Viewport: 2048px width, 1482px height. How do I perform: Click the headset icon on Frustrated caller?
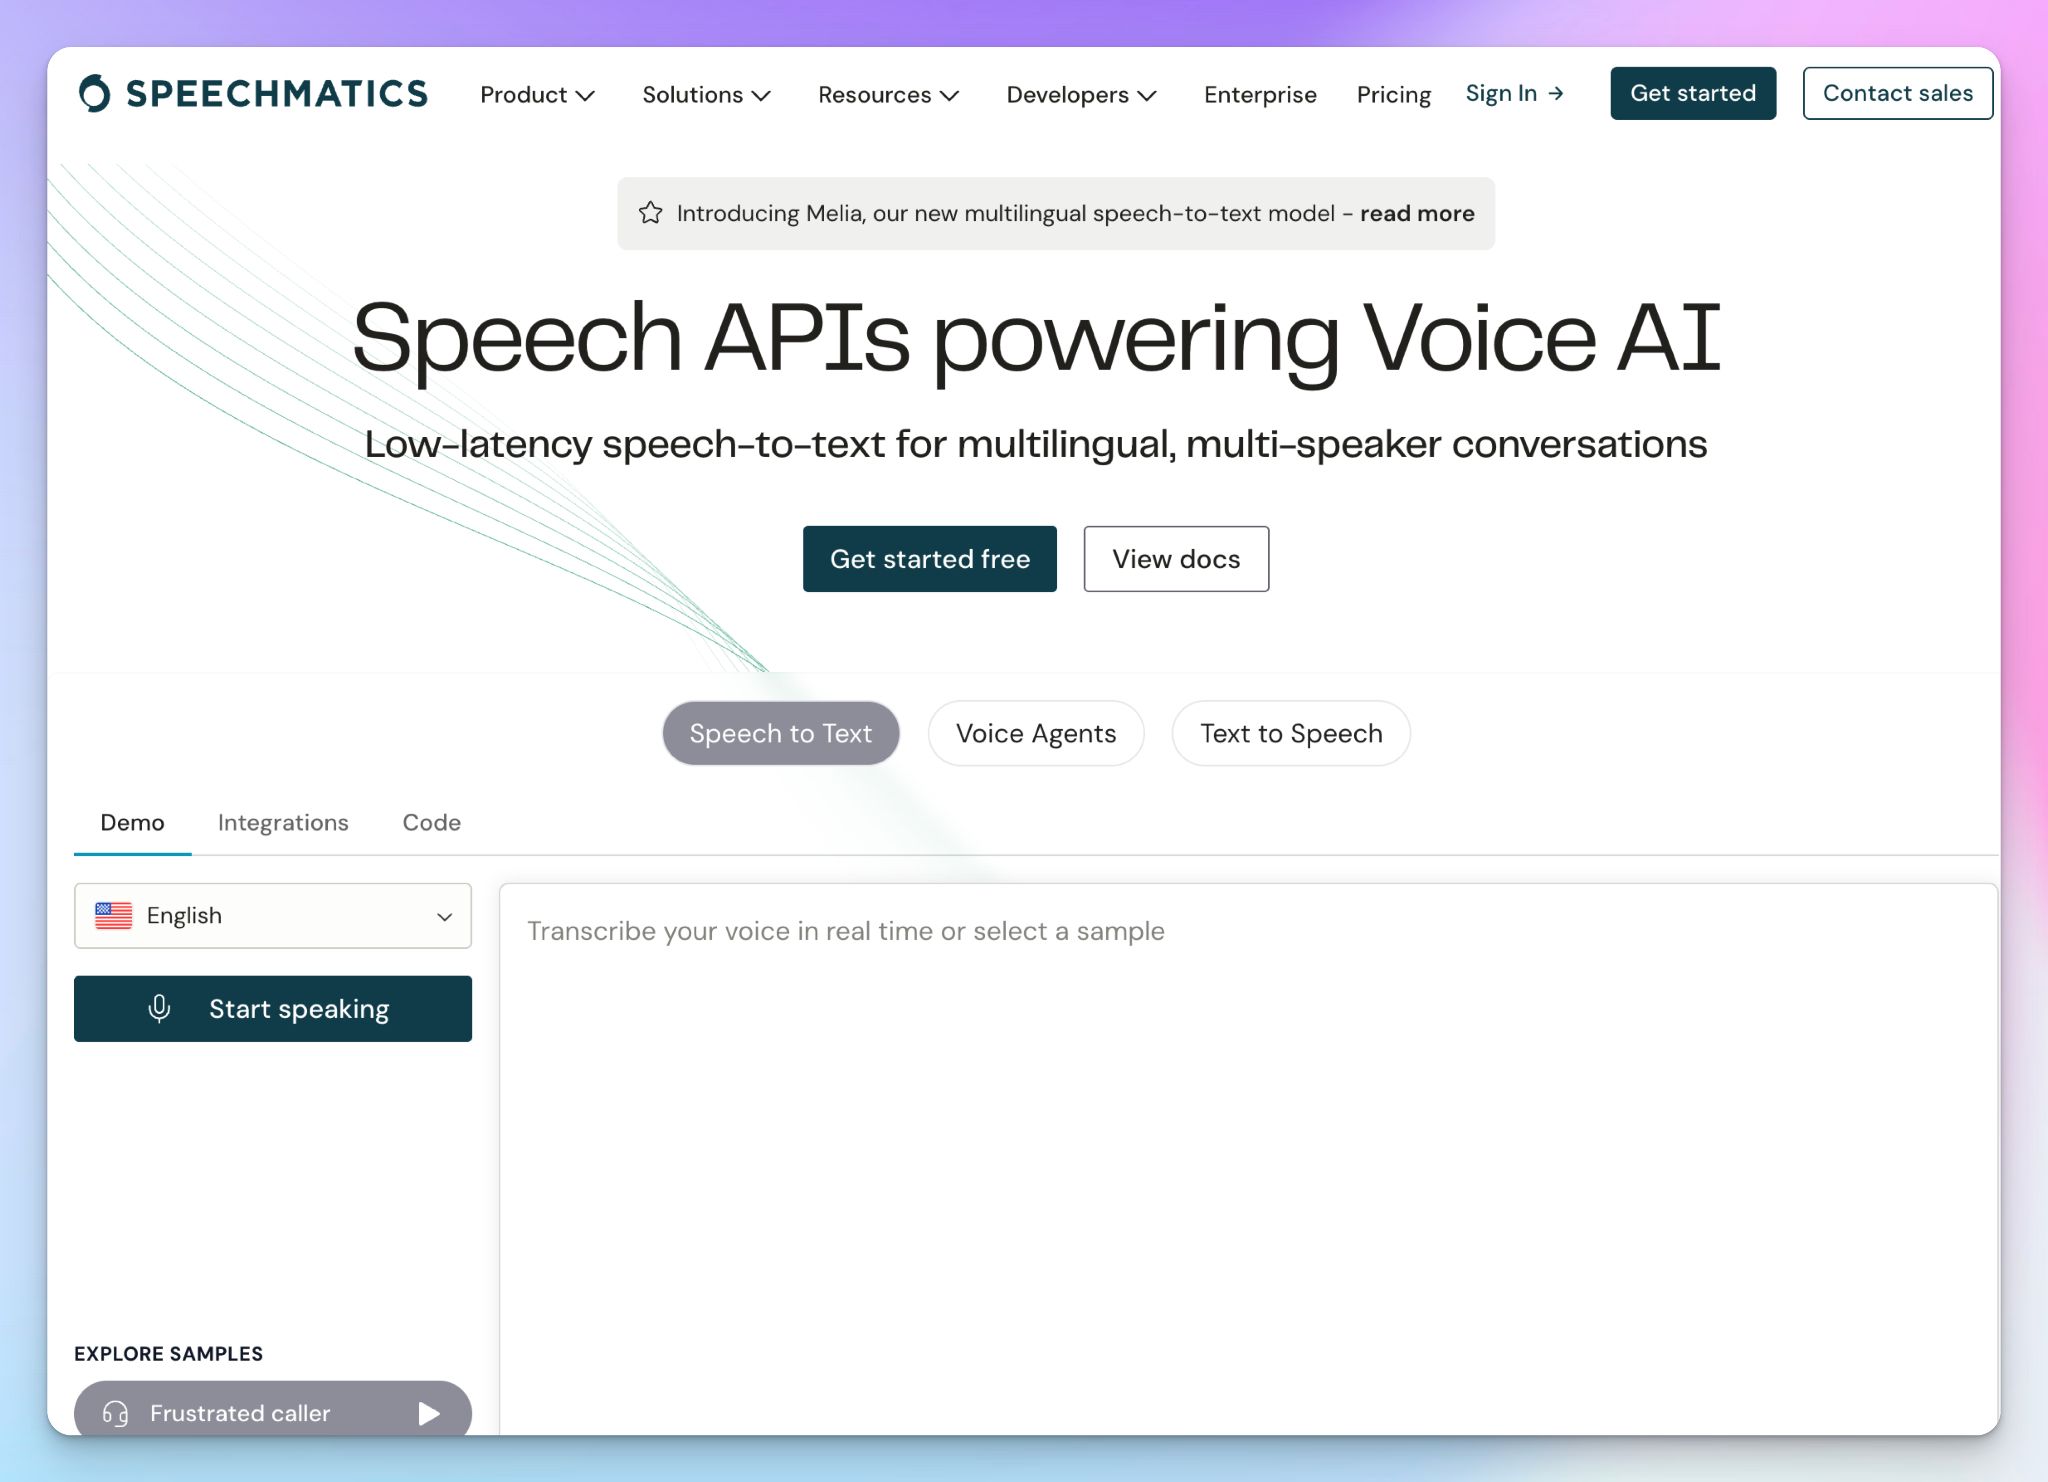click(115, 1413)
